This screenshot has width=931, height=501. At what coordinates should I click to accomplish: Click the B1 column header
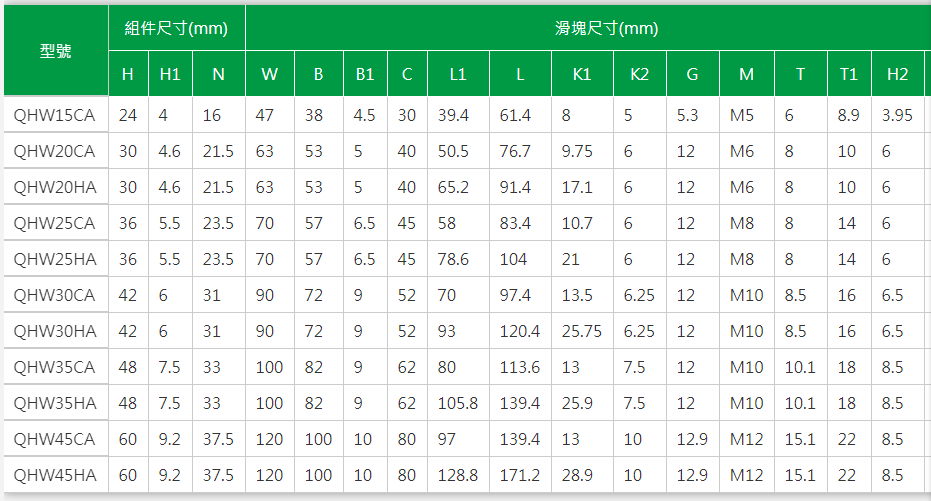click(x=365, y=74)
